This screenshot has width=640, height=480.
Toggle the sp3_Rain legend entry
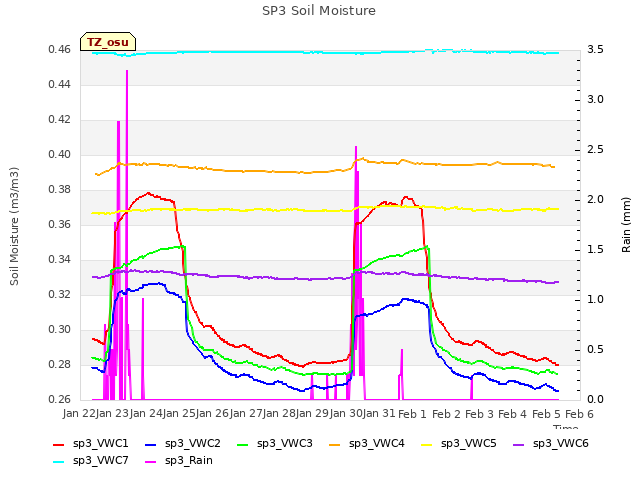pos(179,461)
